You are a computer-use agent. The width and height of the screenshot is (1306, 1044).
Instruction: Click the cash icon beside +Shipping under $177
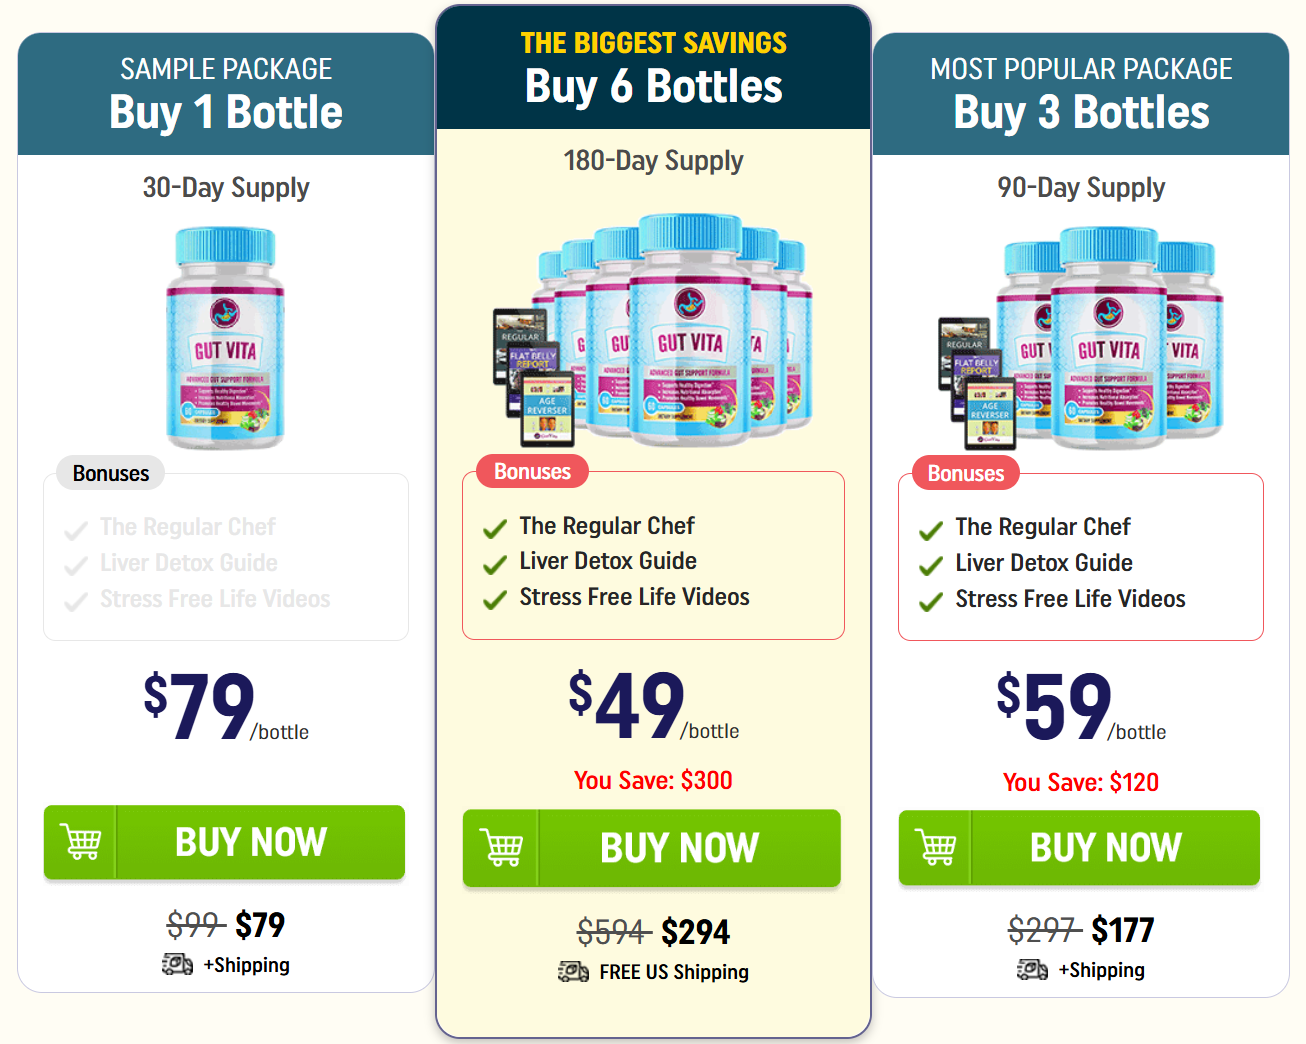click(1031, 969)
